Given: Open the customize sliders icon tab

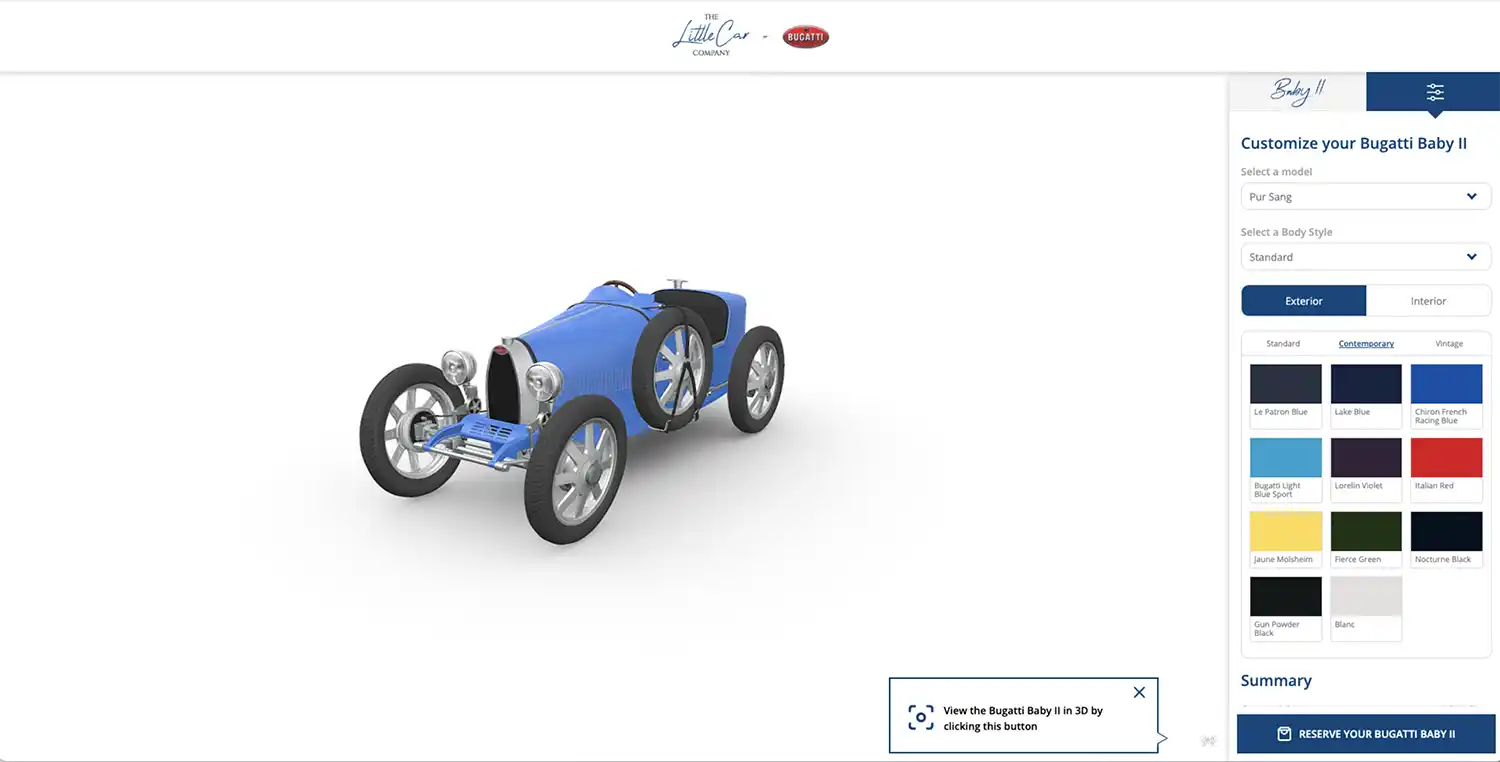Looking at the screenshot, I should (1434, 92).
